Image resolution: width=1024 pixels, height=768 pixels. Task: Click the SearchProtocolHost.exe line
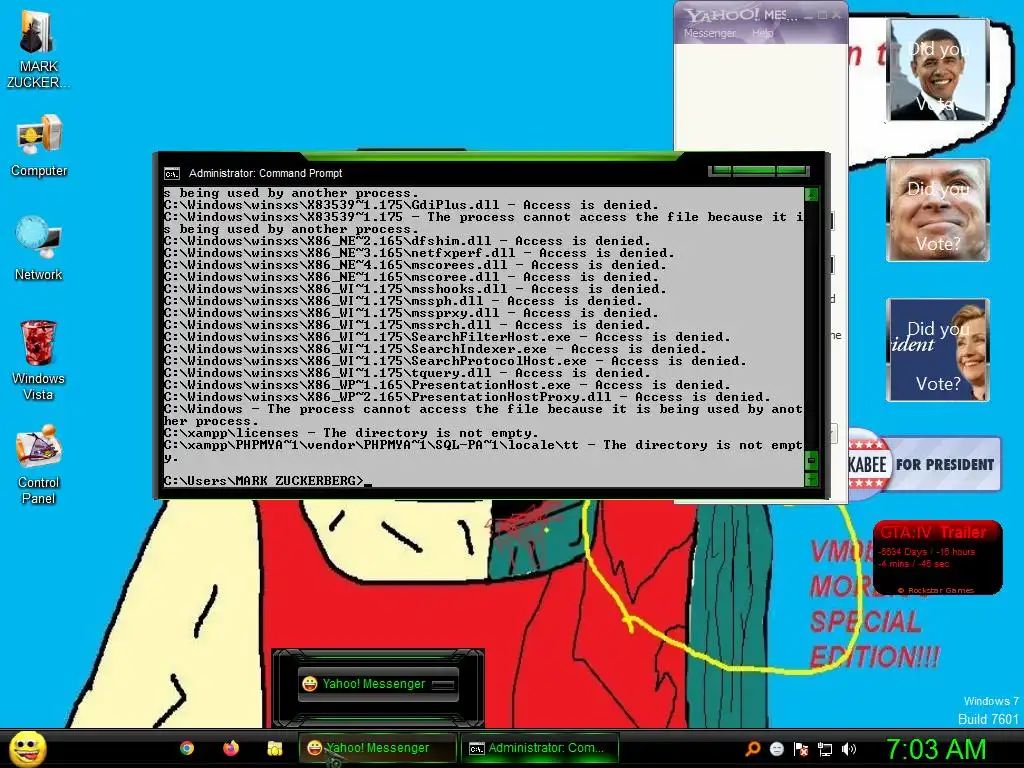[x=455, y=361]
